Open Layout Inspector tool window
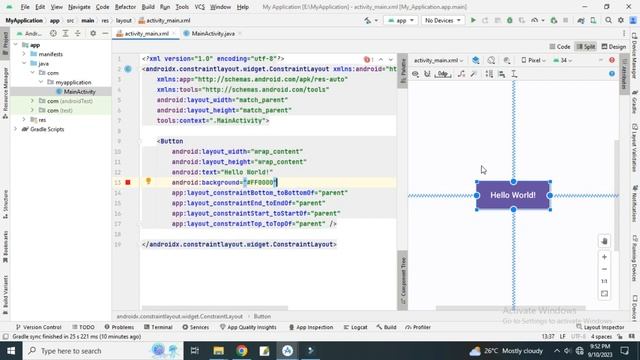Viewport: 640px width, 360px height. click(600, 327)
